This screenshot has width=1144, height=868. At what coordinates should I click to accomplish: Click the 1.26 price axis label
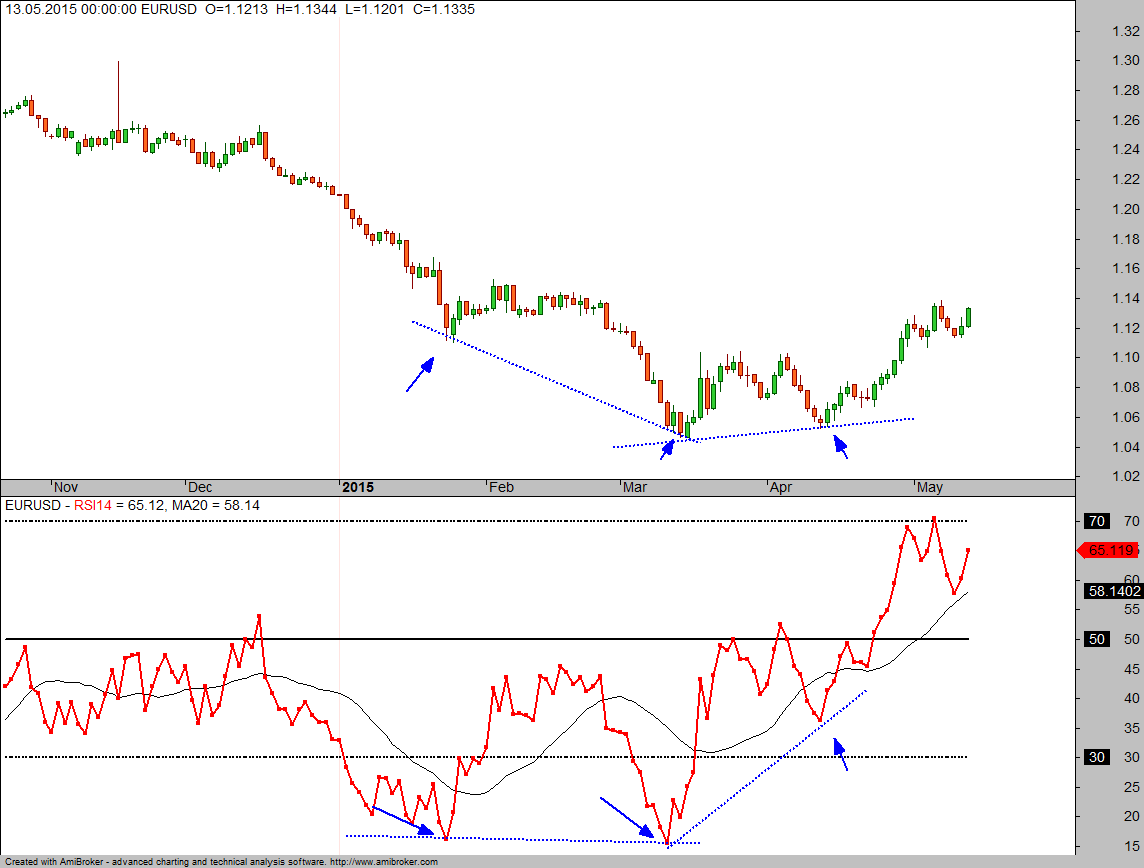(1126, 120)
